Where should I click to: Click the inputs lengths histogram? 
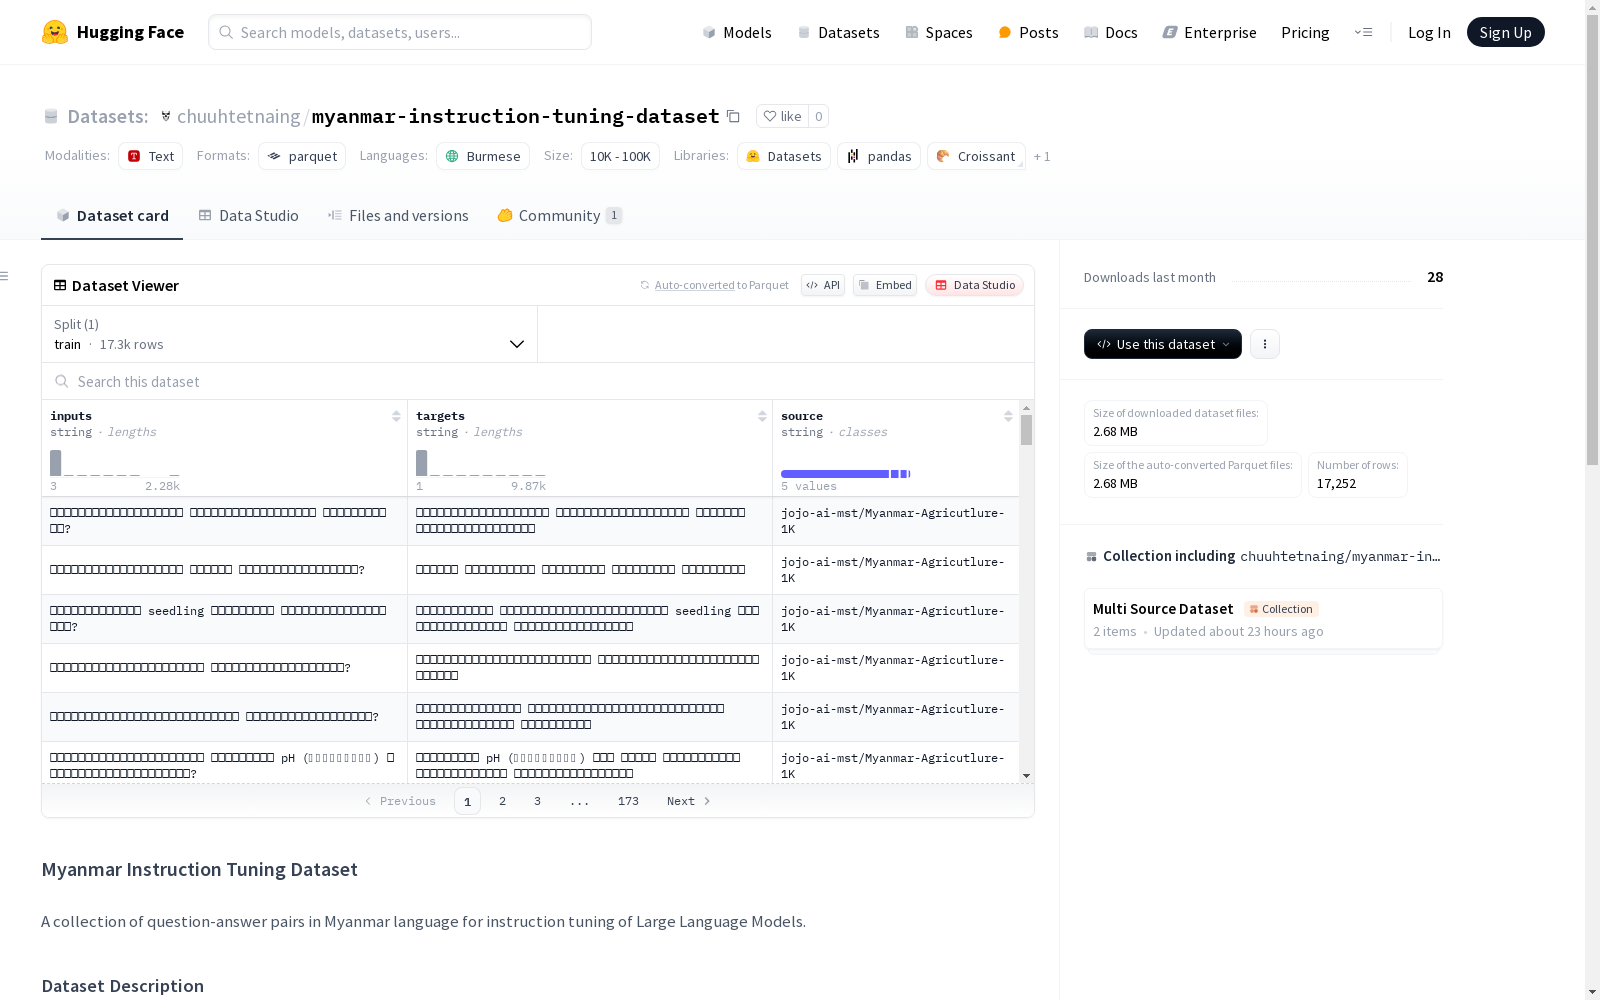(115, 463)
